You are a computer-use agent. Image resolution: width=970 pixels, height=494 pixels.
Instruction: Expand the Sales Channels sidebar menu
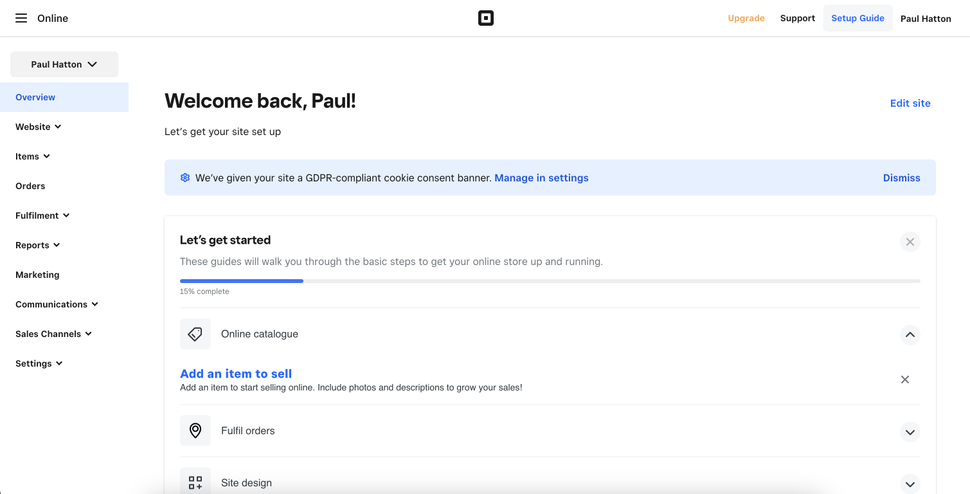tap(53, 334)
